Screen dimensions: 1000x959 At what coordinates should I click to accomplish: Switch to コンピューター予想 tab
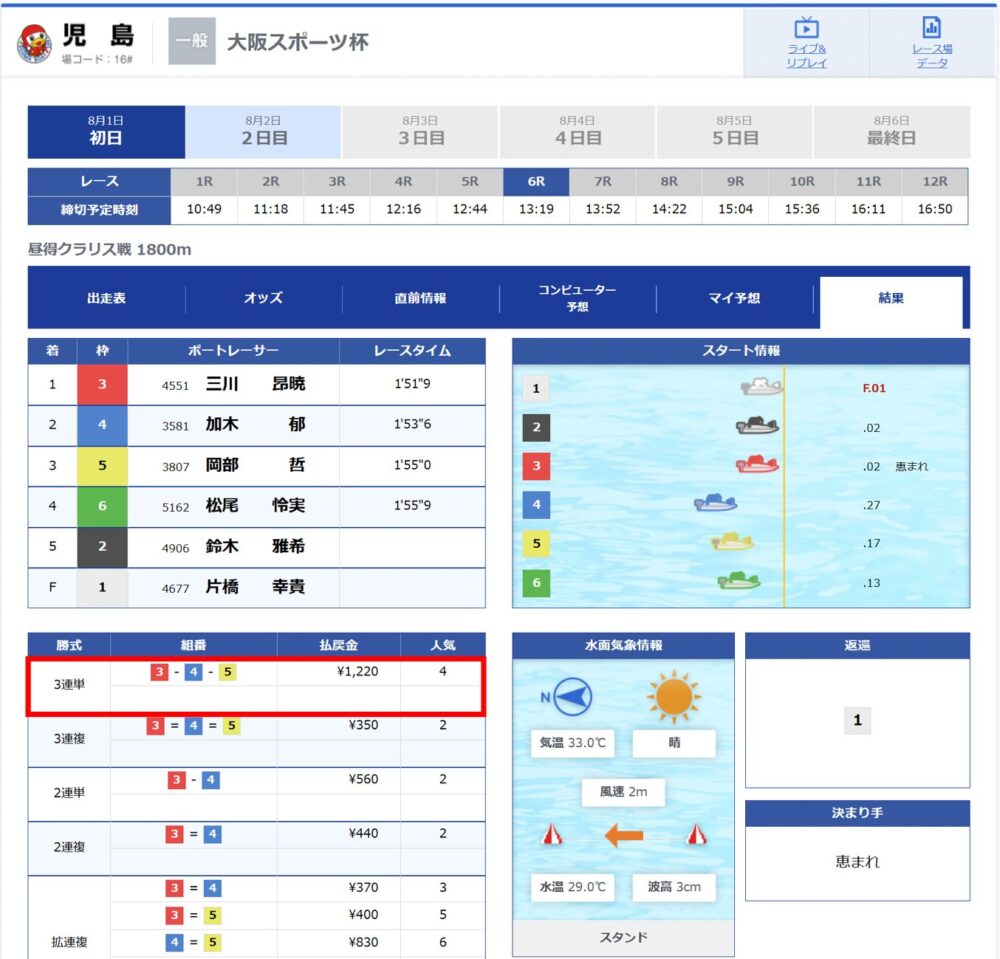(577, 298)
